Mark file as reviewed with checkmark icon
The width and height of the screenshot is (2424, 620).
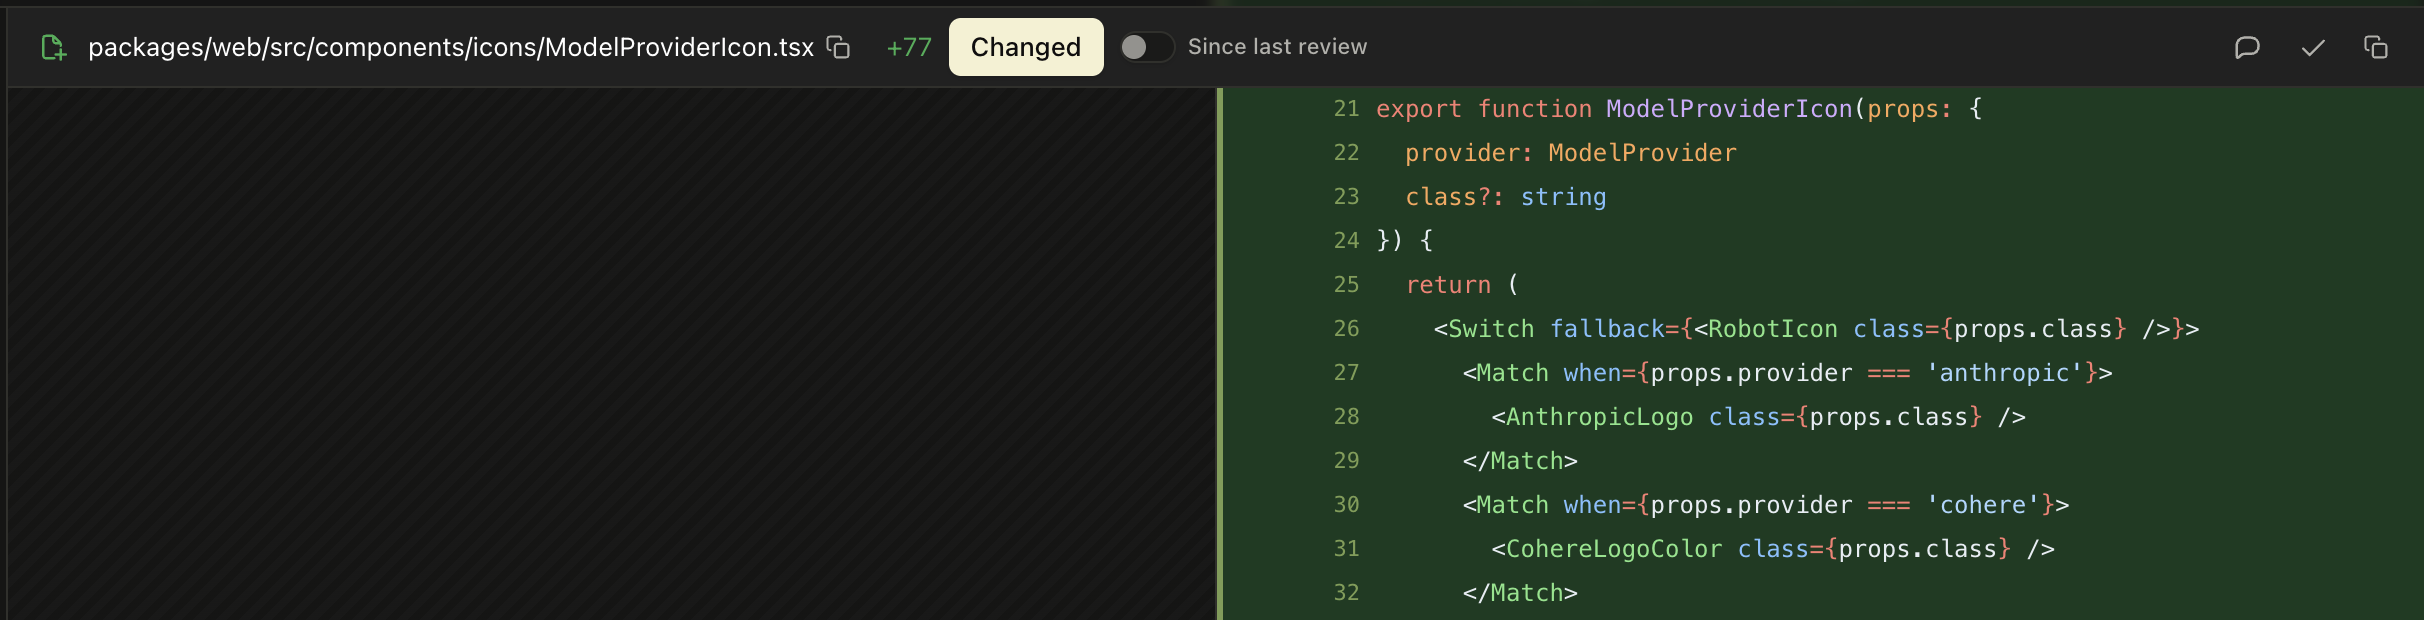[x=2313, y=47]
